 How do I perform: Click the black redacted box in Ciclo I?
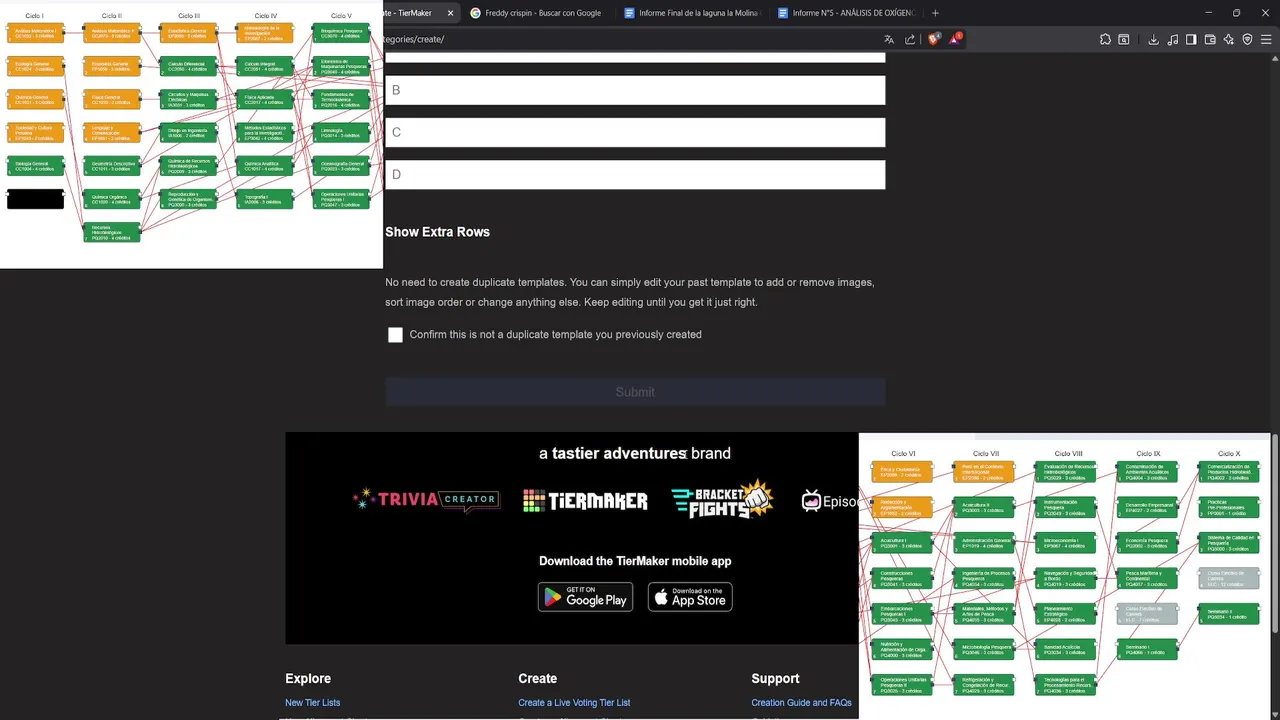coord(35,199)
